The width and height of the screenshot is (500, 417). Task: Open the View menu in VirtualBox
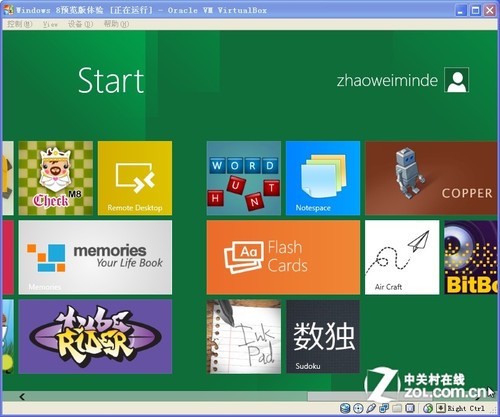coord(50,24)
